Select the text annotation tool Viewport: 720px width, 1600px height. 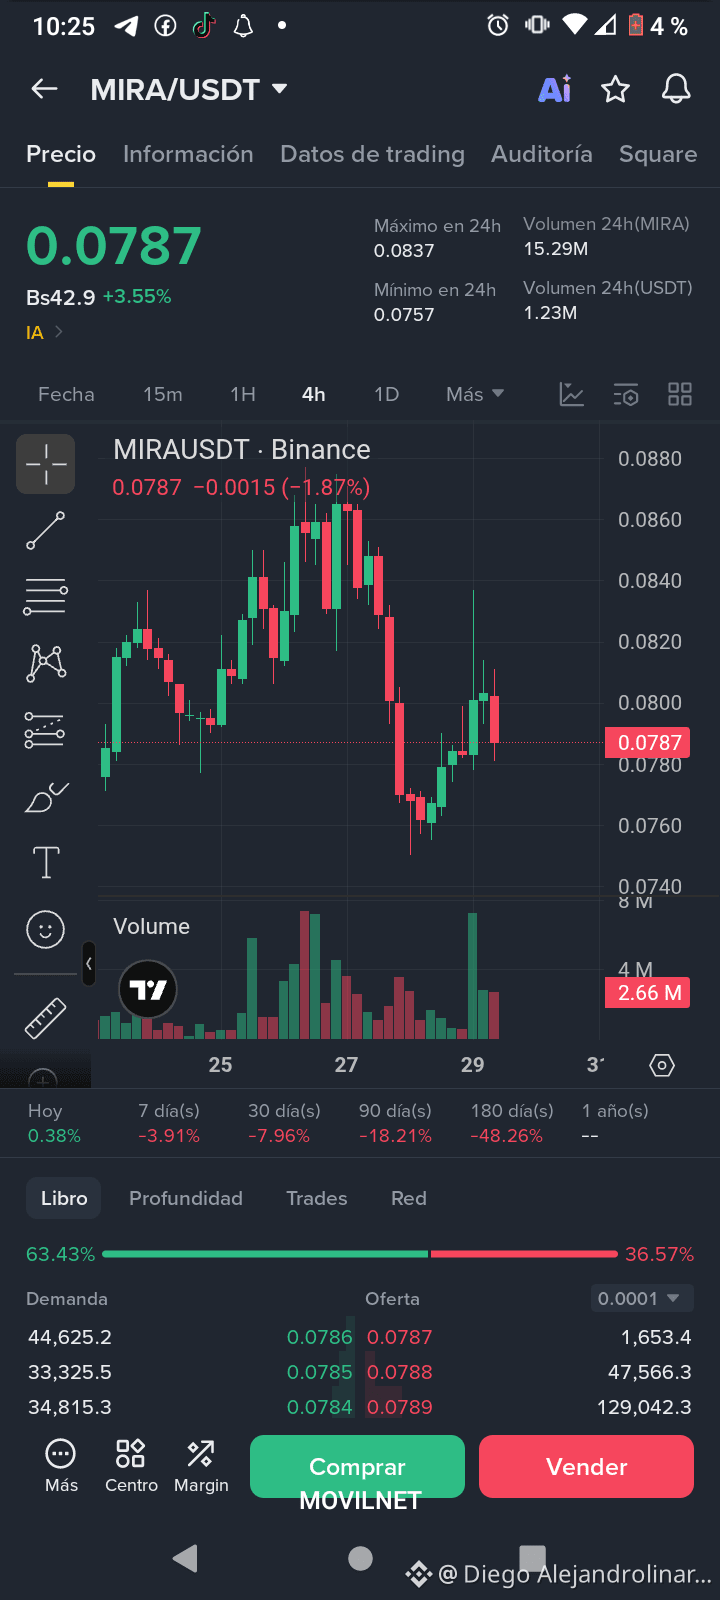46,862
